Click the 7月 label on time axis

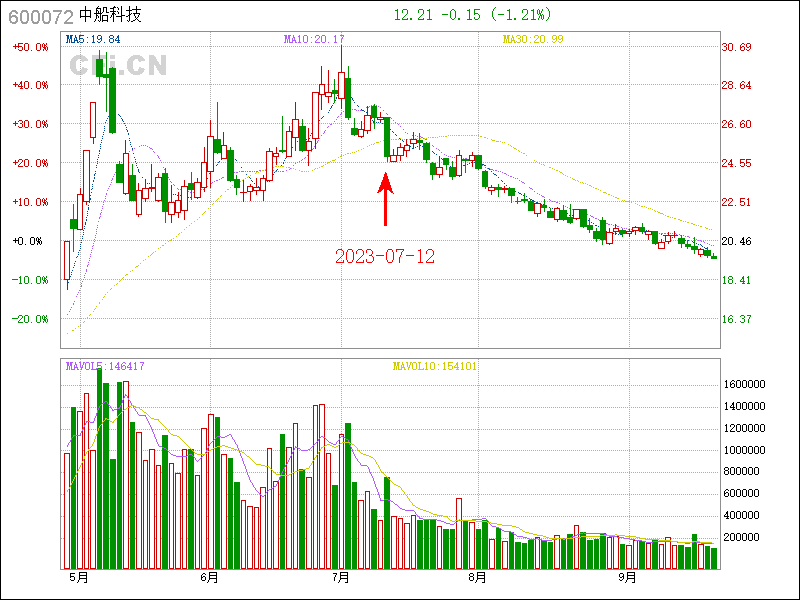(342, 578)
